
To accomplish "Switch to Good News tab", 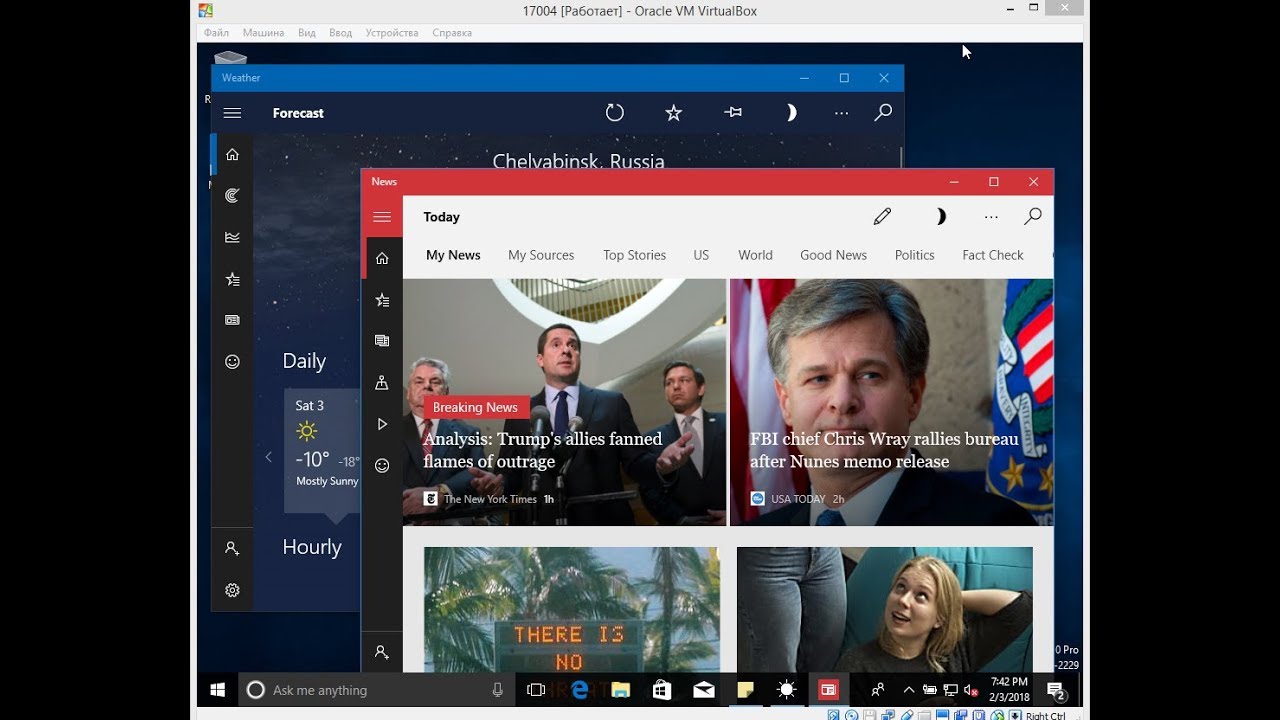I will coord(833,255).
